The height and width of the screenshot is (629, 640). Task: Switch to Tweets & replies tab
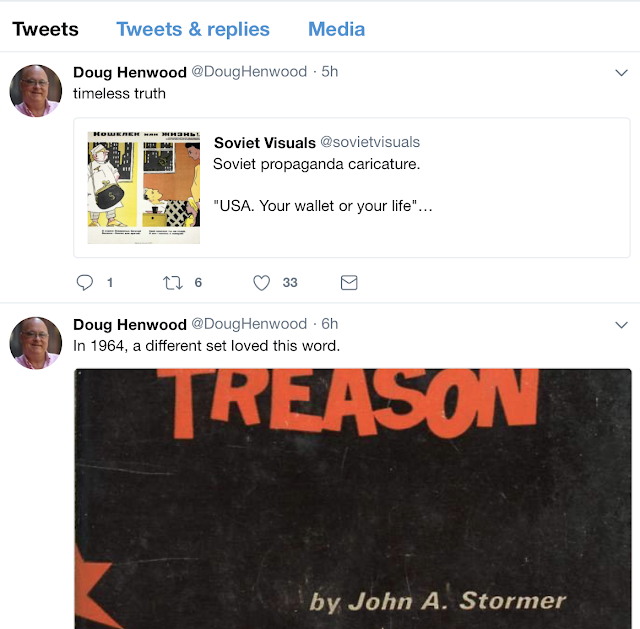coord(193,29)
